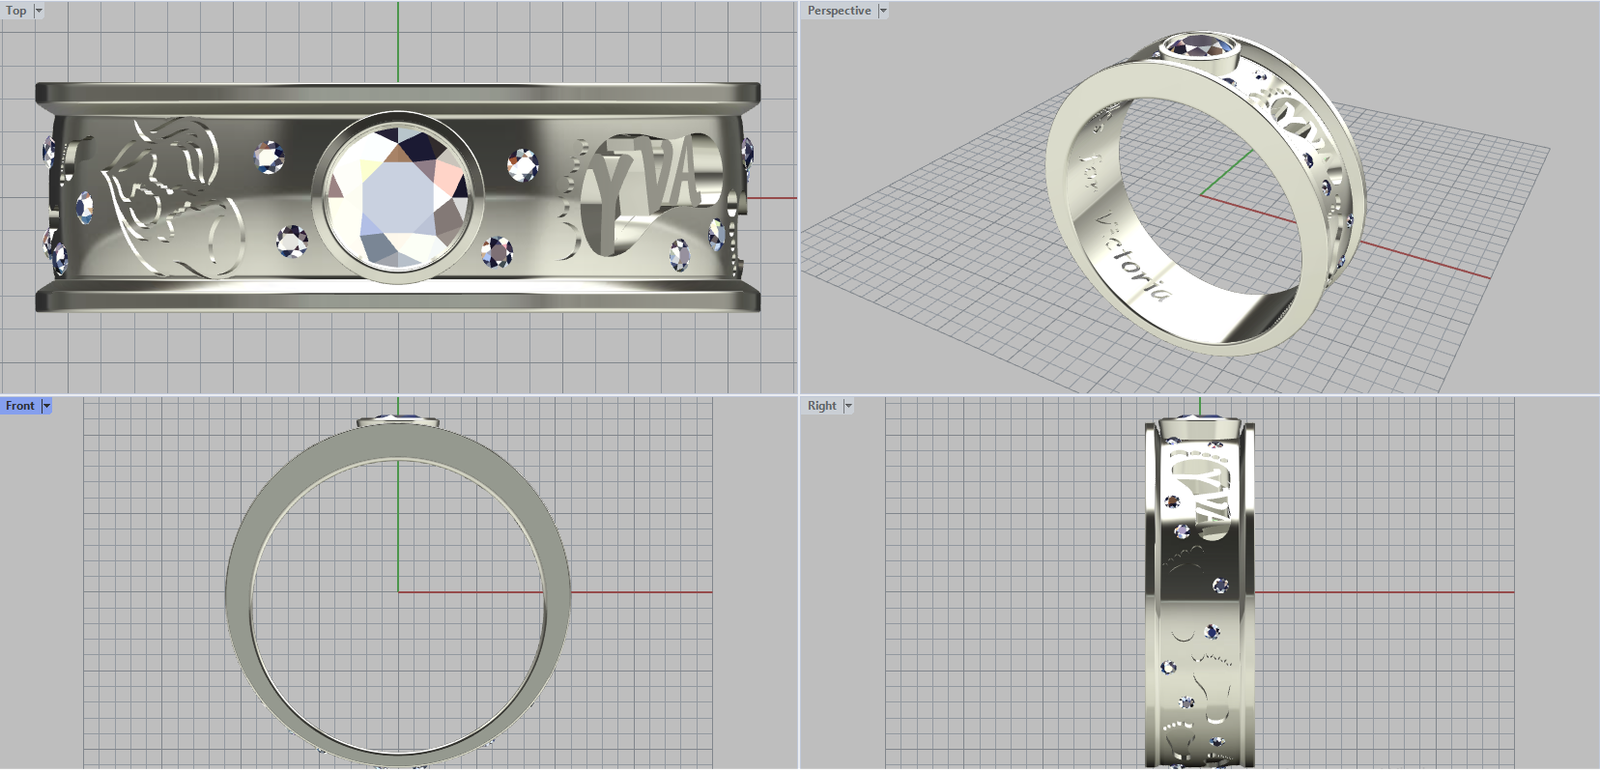Expand the Front viewport menu arrow
Viewport: 1600px width, 772px height.
(x=46, y=406)
